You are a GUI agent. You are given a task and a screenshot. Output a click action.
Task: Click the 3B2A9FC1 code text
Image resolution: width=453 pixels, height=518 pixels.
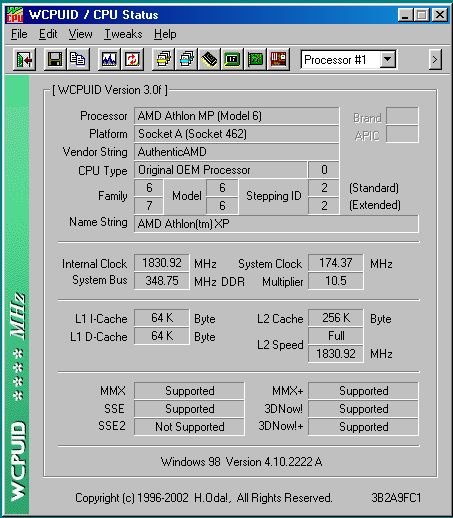pos(396,498)
